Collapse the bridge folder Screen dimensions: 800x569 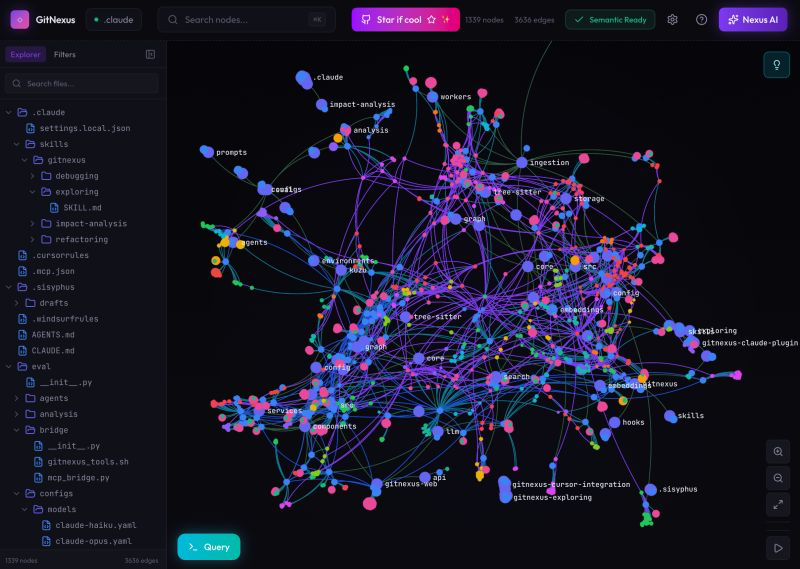coord(16,430)
